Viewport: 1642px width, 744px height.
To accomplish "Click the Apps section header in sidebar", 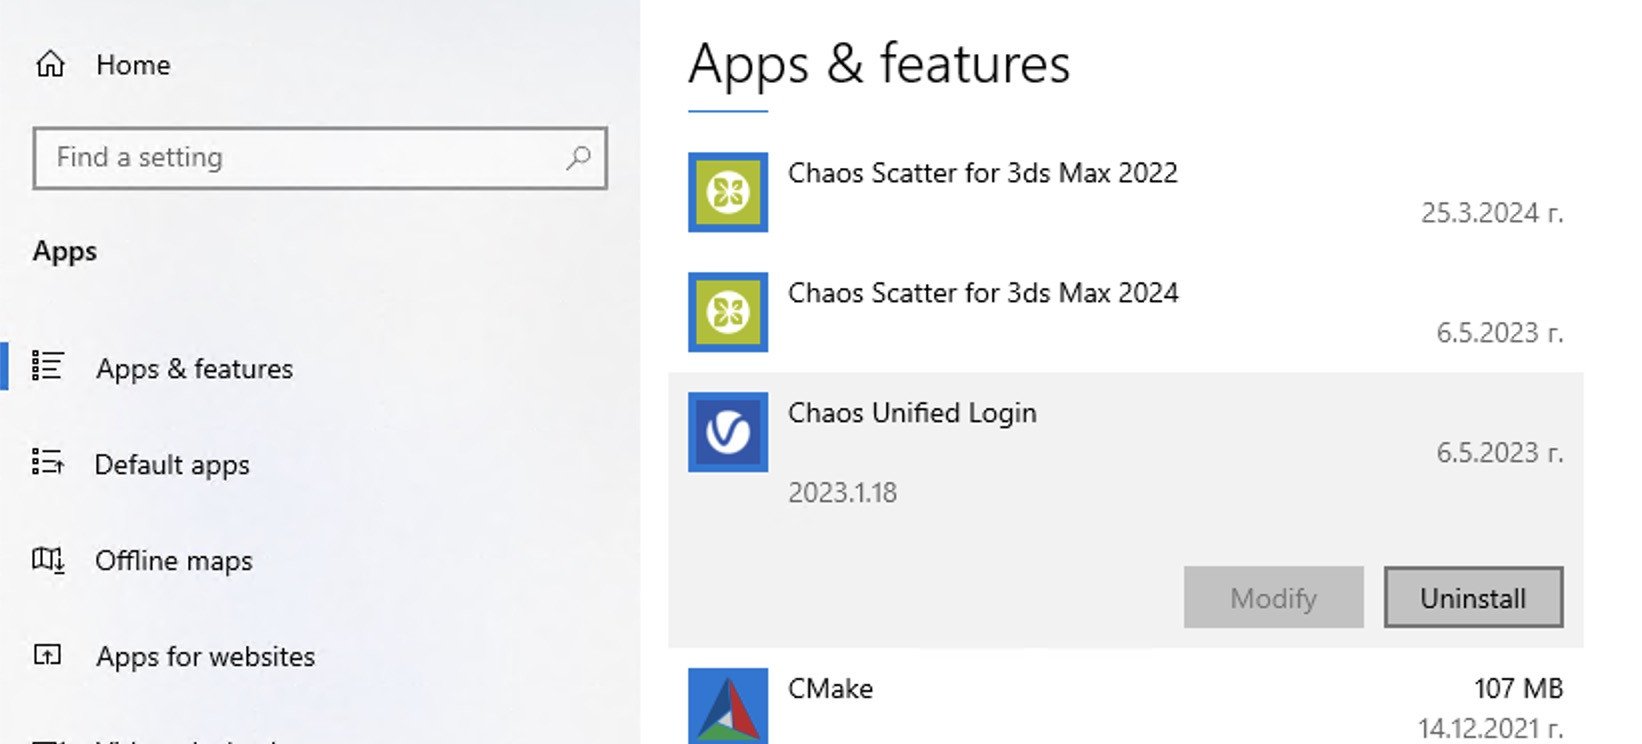I will pos(65,251).
